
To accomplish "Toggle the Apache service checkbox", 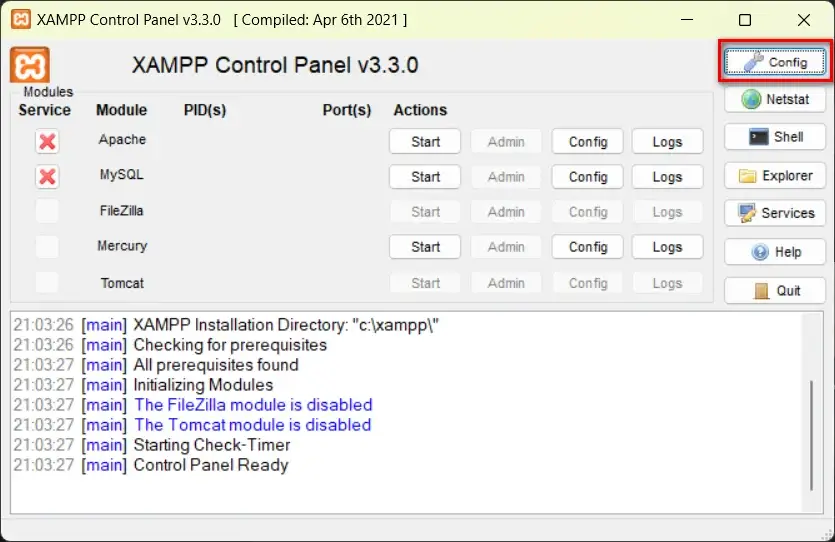I will click(x=47, y=141).
